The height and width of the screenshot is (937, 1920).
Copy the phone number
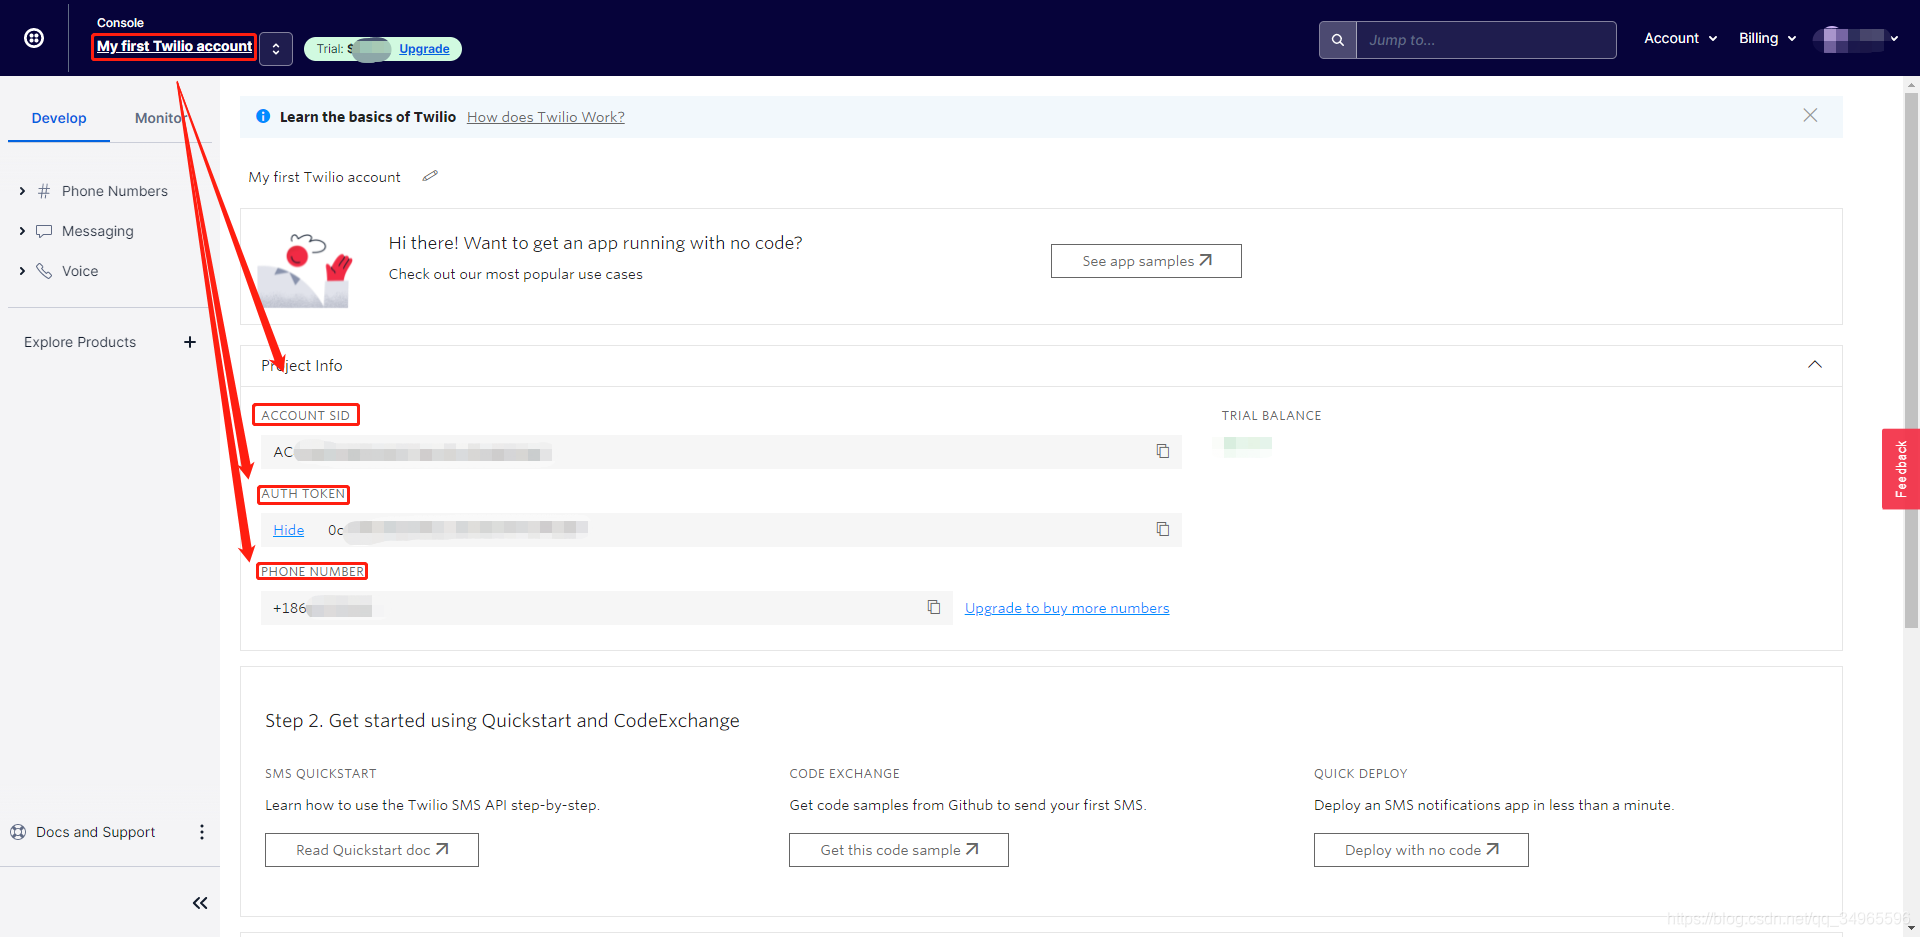(934, 607)
